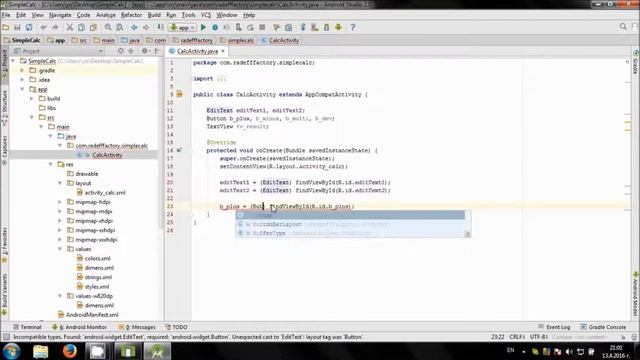Click the Replace toolbar icon

click(x=119, y=27)
